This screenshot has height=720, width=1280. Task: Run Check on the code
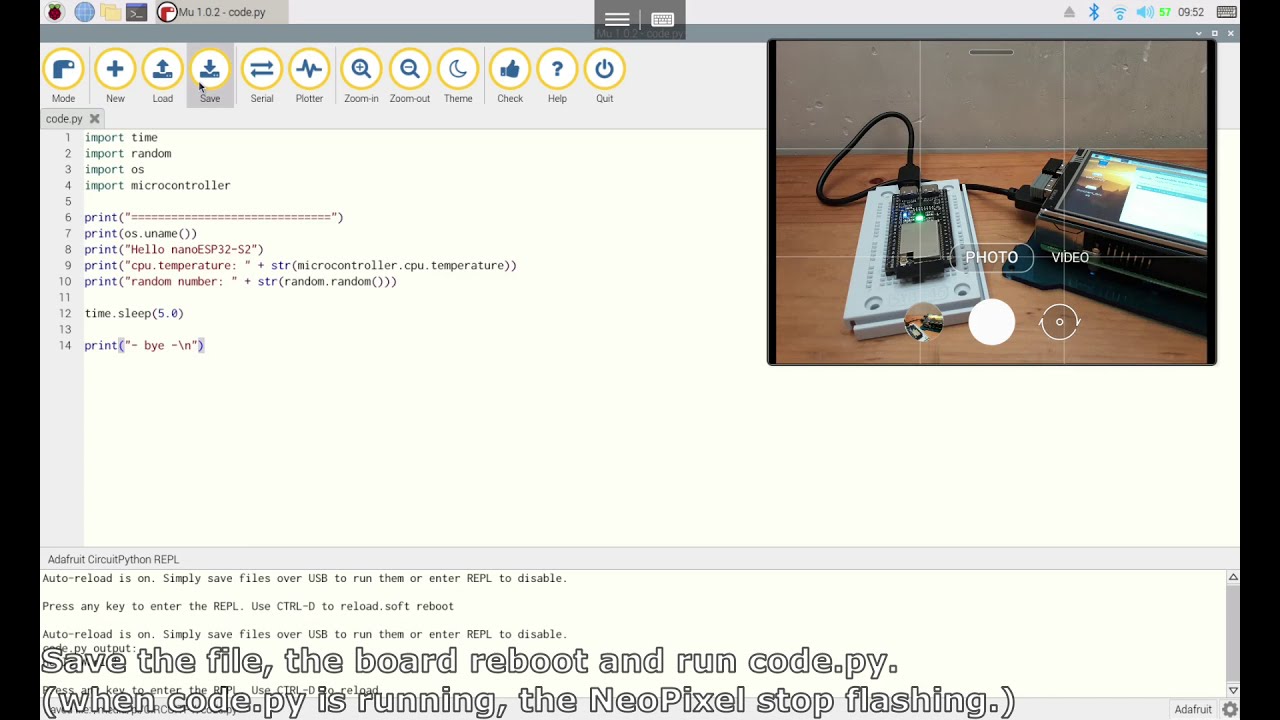(510, 77)
